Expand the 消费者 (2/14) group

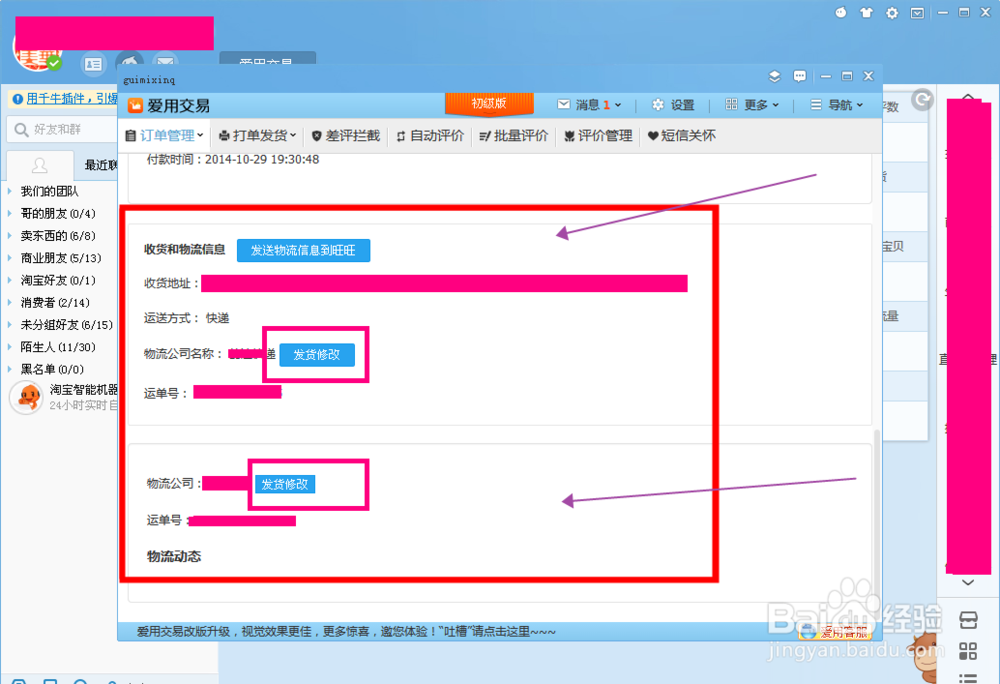49,303
